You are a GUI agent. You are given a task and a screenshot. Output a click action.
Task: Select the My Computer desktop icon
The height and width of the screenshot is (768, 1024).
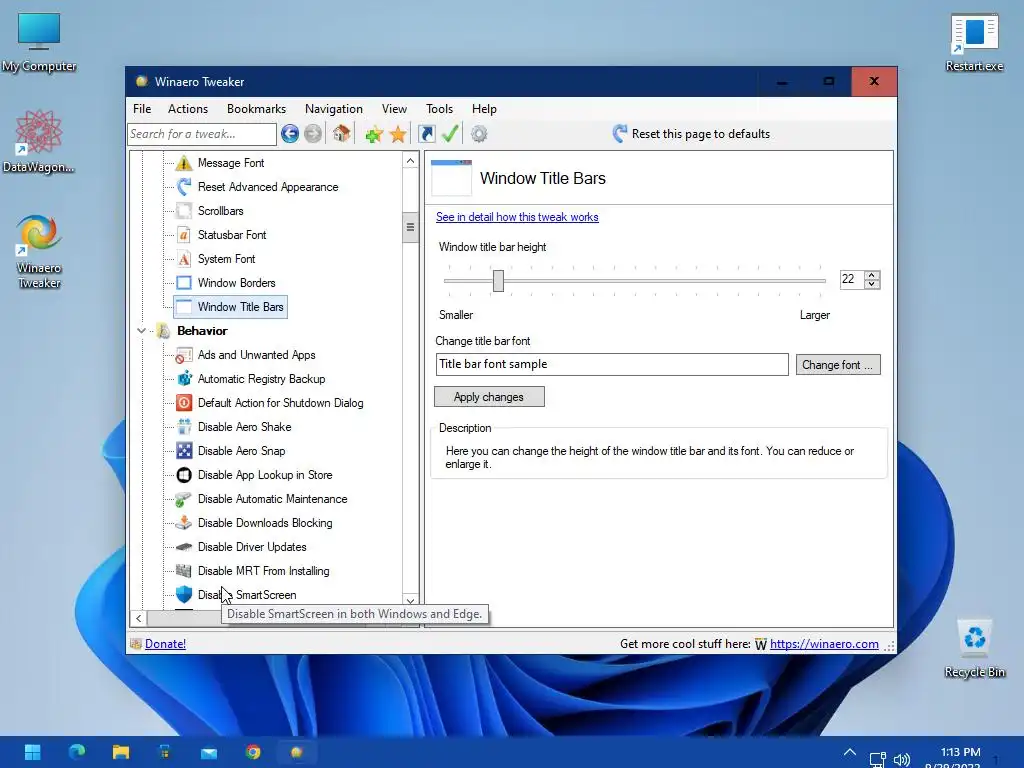39,42
